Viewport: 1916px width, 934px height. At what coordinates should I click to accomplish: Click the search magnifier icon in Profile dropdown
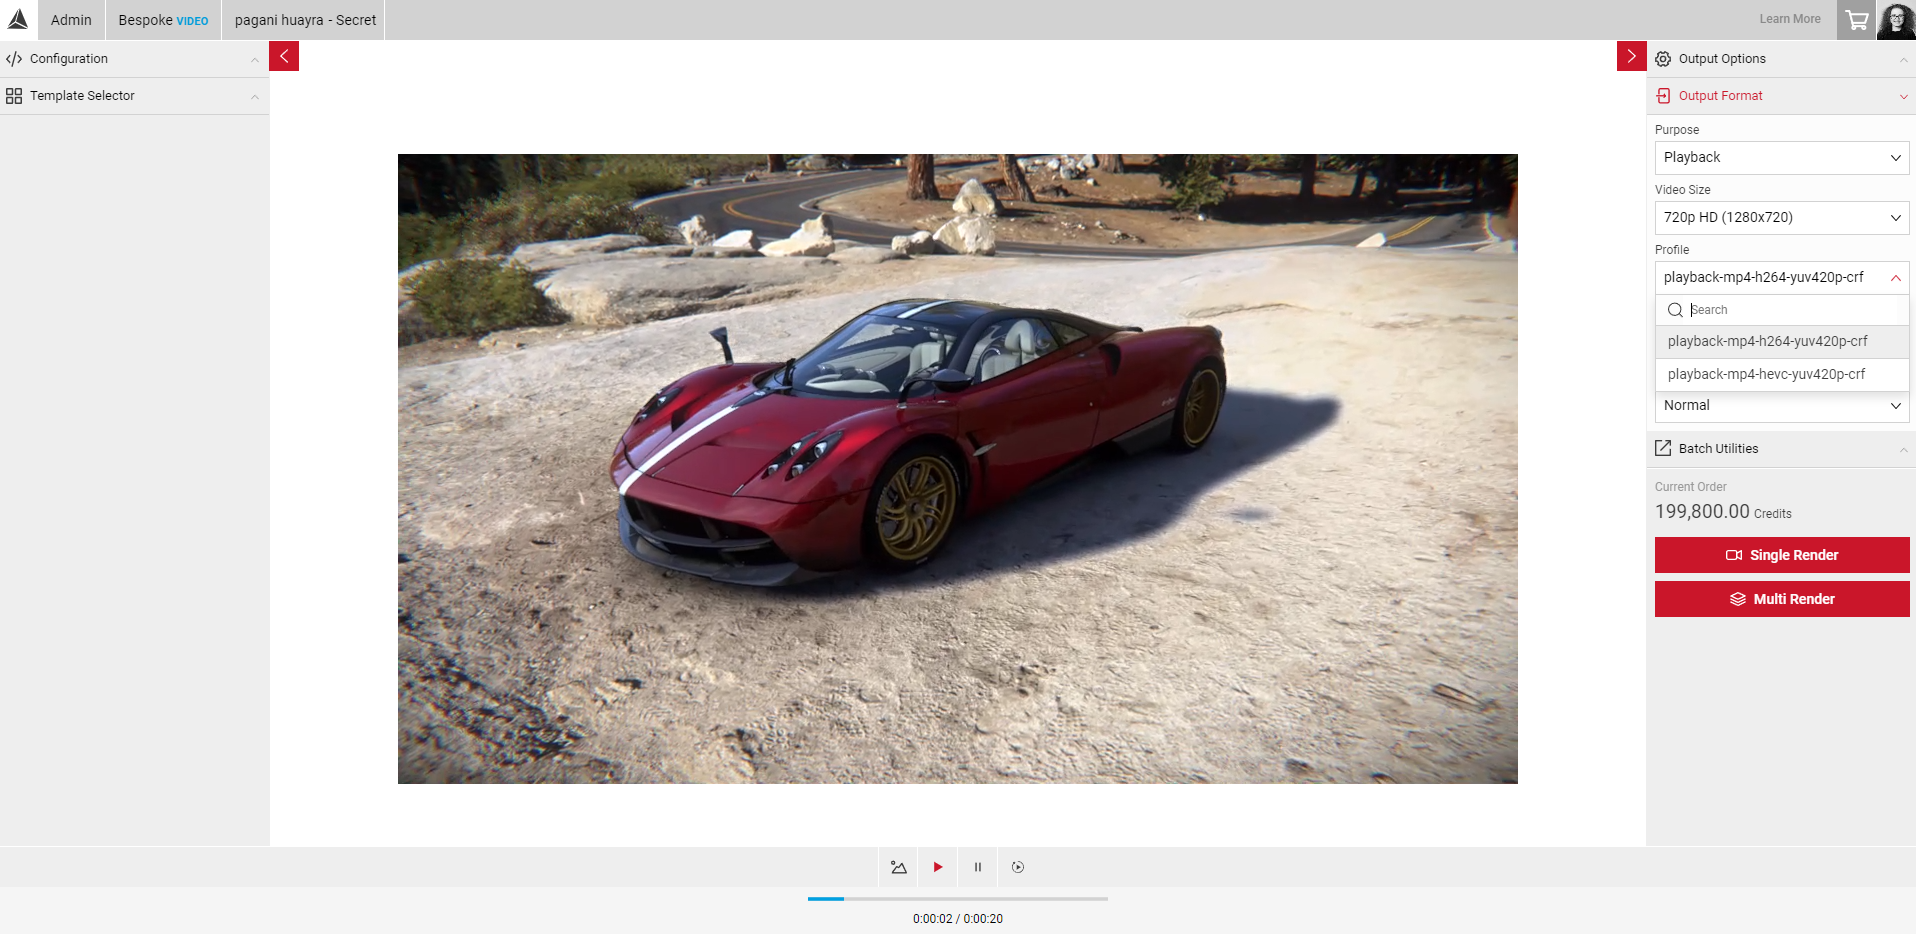pos(1675,310)
